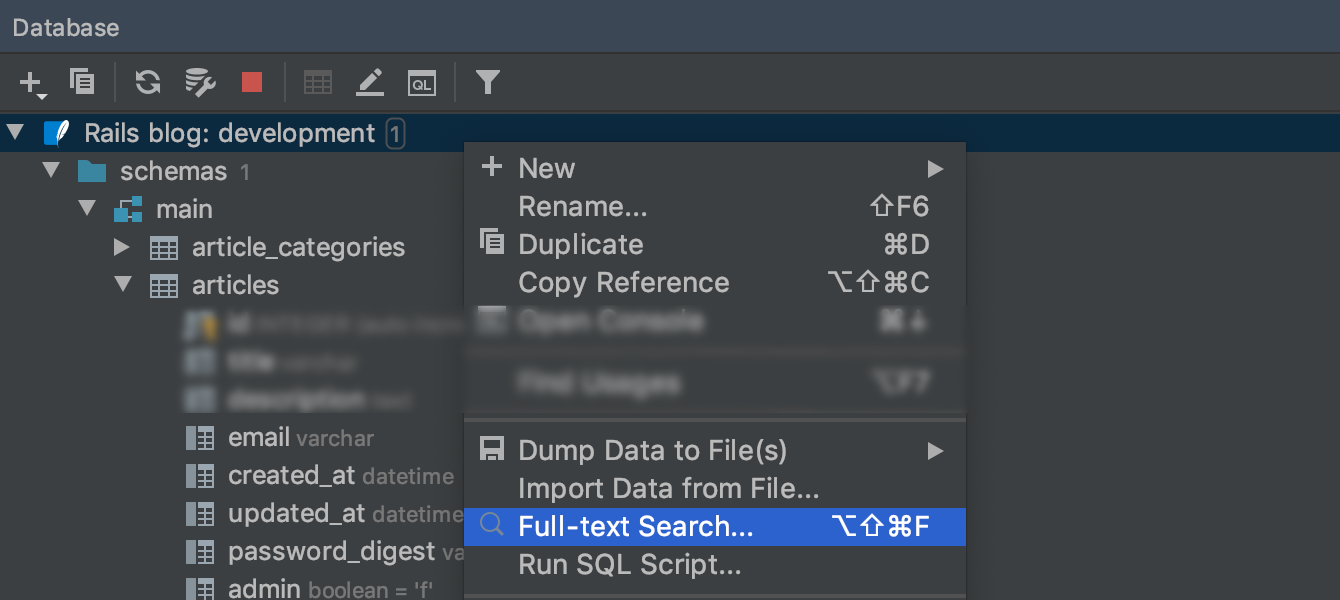The image size is (1340, 600).
Task: Click the duplicate data source toolbar icon
Action: click(x=82, y=82)
